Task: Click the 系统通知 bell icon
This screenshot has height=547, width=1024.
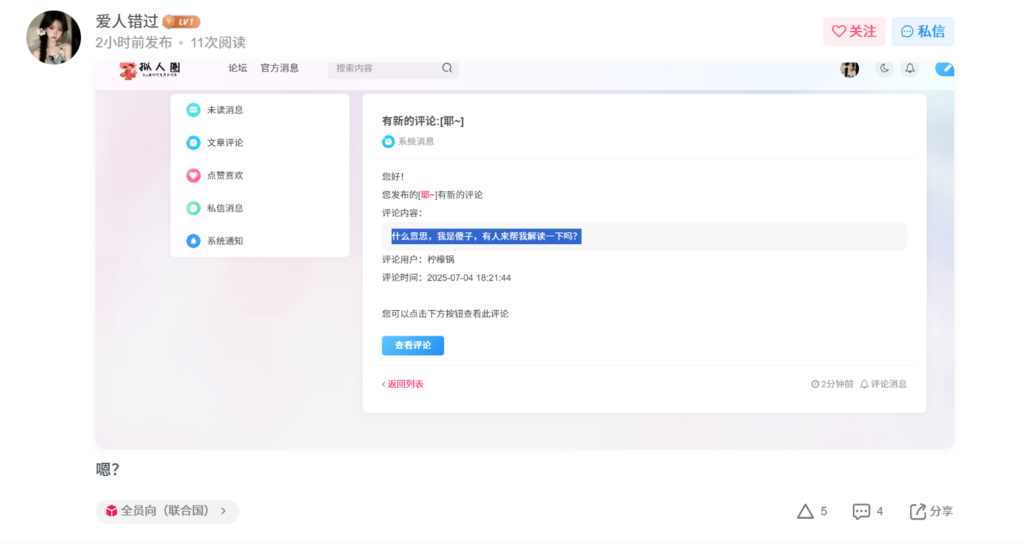Action: 193,241
